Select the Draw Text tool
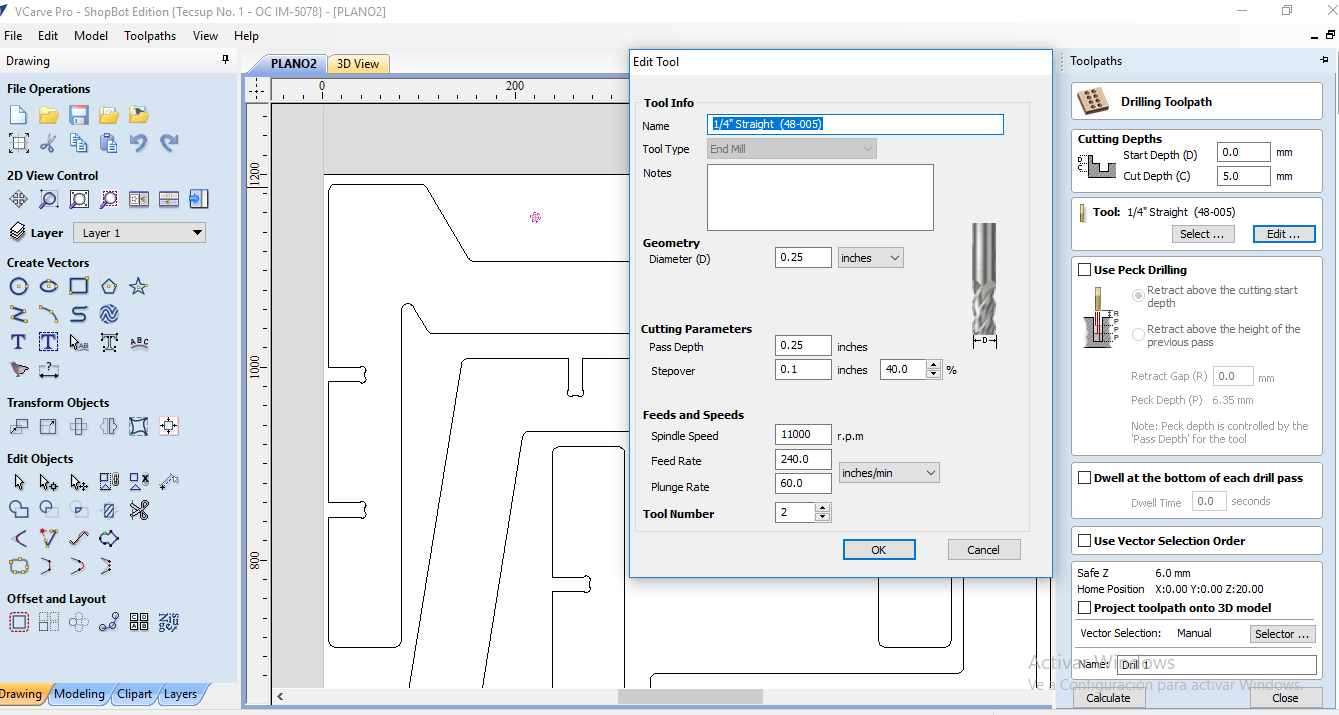The height and width of the screenshot is (715, 1339). (18, 342)
